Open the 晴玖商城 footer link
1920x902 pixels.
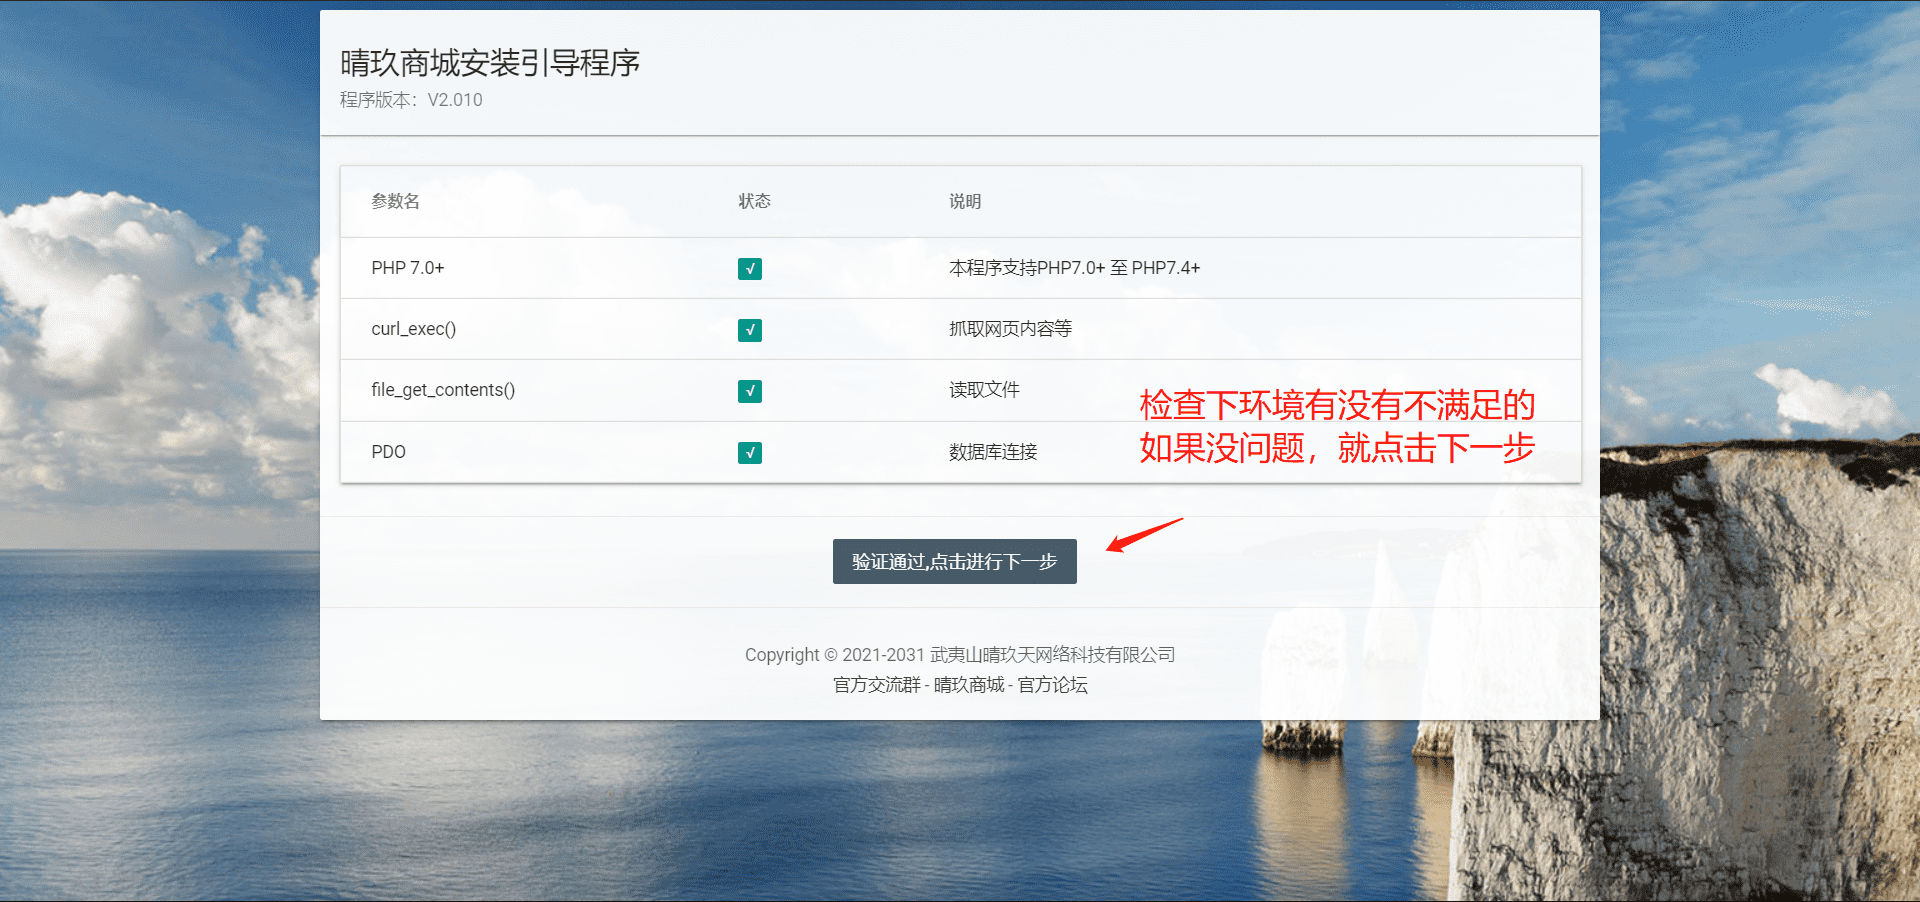969,685
